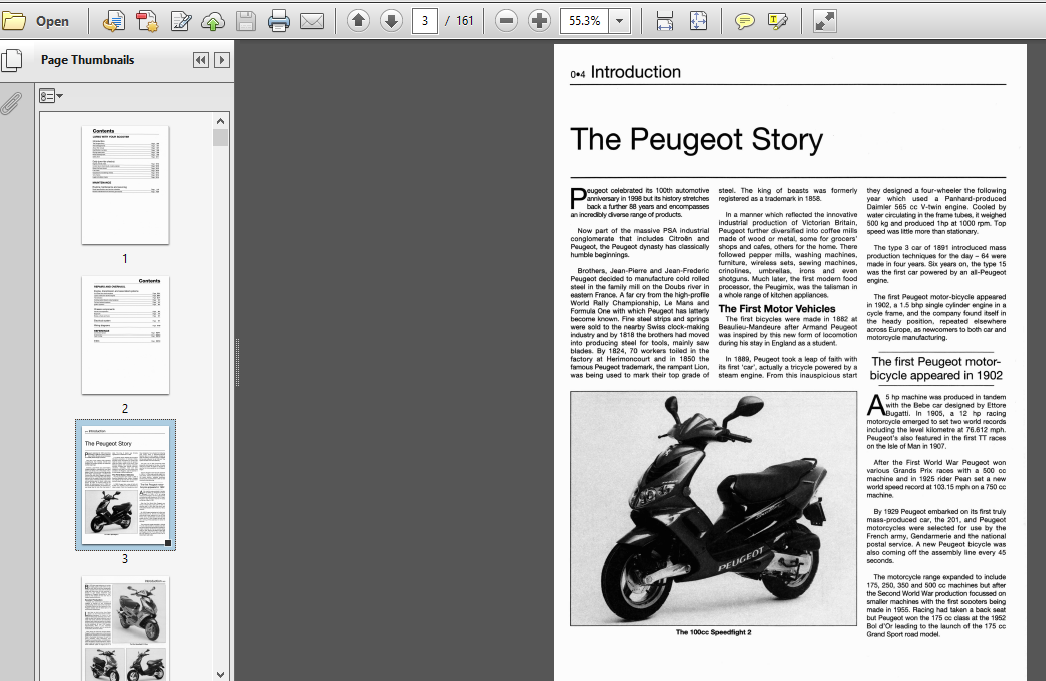Zoom out with the minus button
The width and height of the screenshot is (1046, 681).
[506, 21]
